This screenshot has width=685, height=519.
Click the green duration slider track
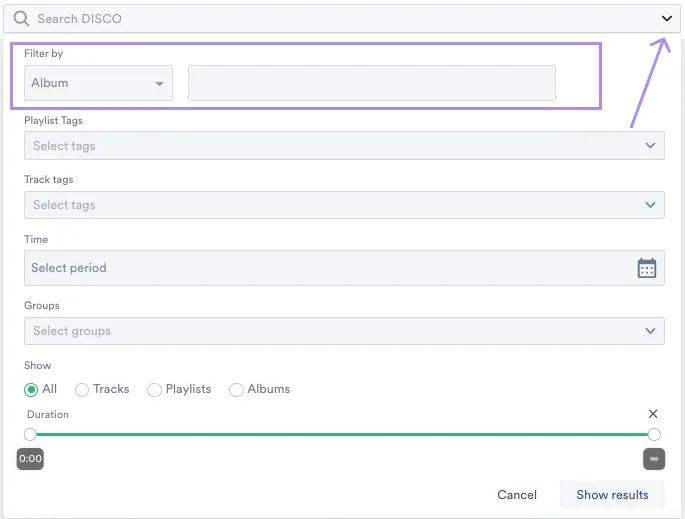(x=342, y=434)
